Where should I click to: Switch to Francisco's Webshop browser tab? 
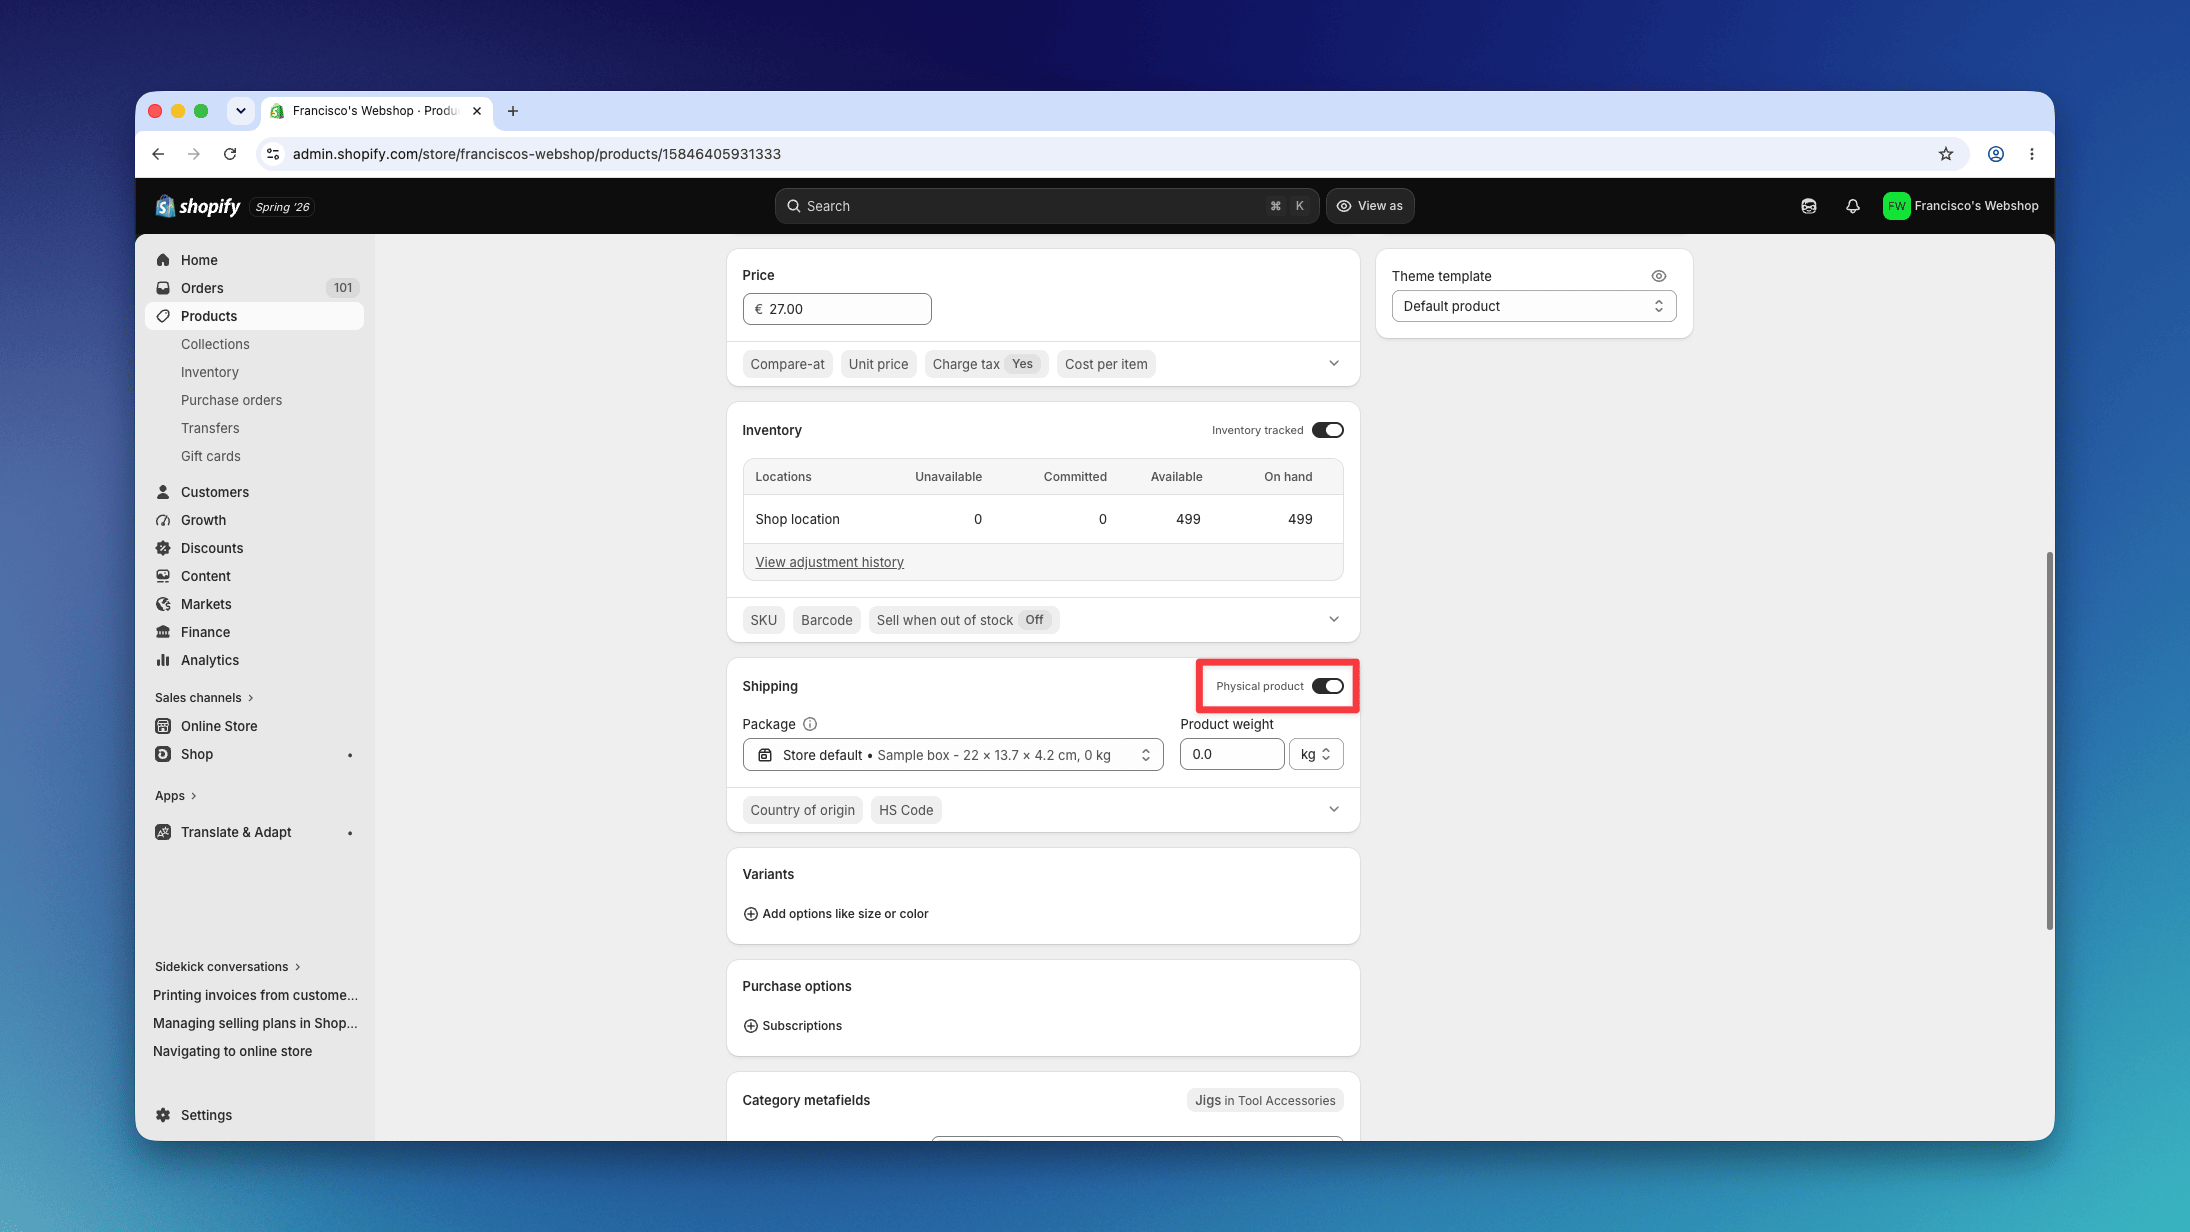coord(376,111)
